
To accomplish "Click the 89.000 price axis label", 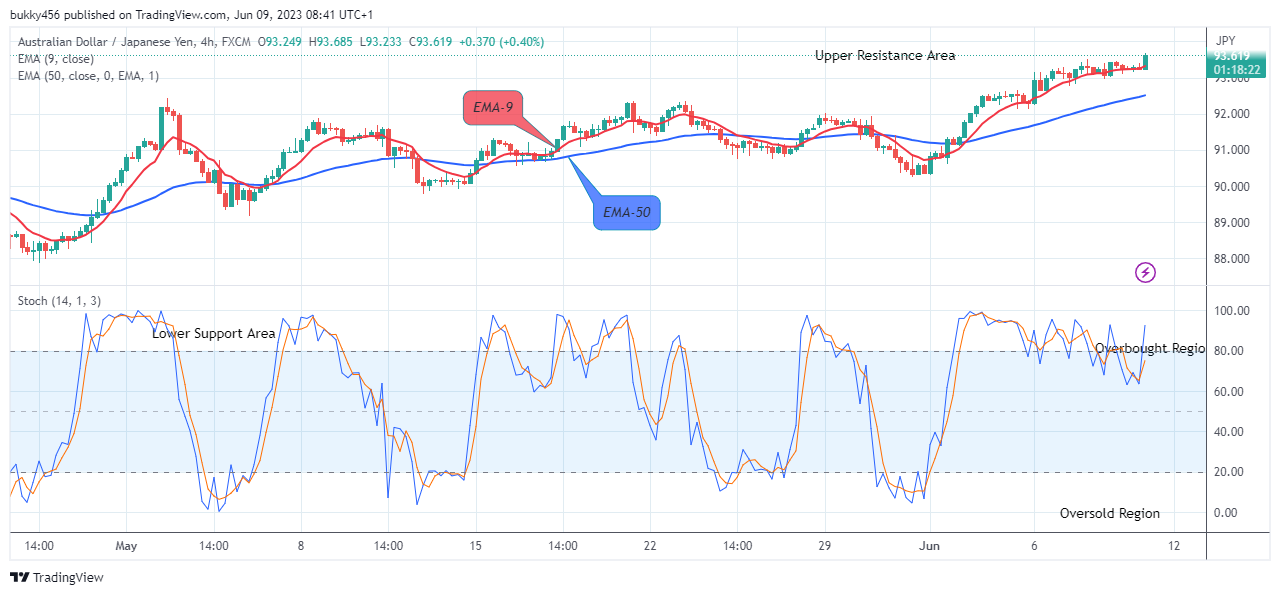I will click(x=1231, y=222).
